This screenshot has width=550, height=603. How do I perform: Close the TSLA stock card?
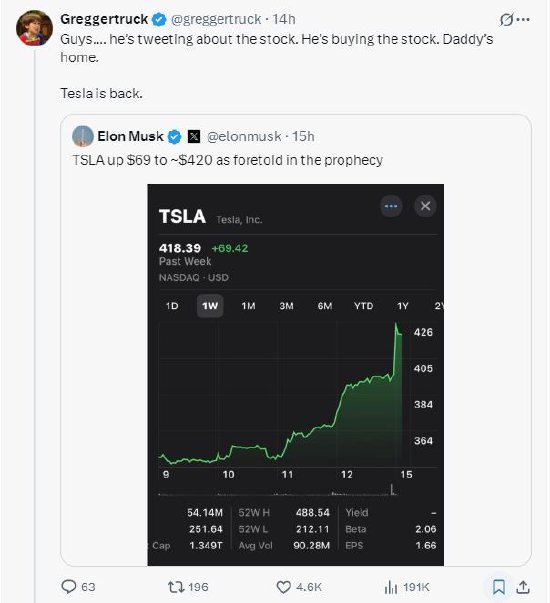pyautogui.click(x=425, y=206)
